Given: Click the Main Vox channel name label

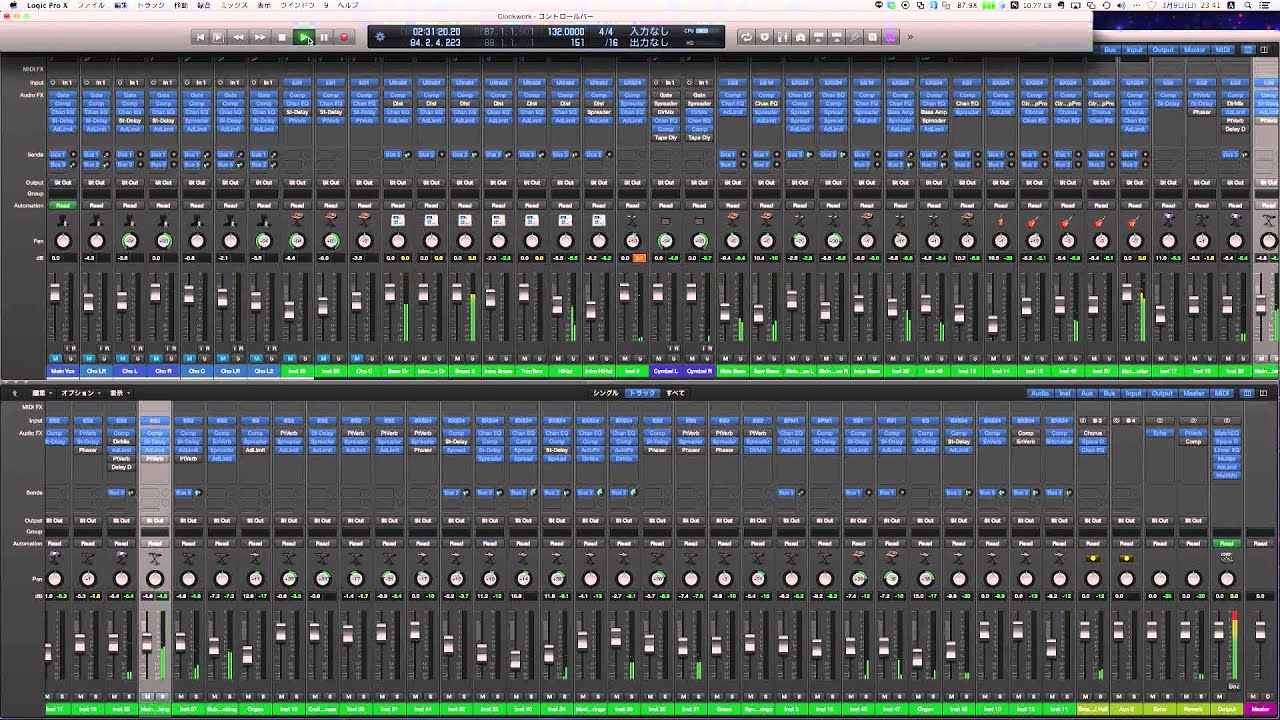Looking at the screenshot, I should pyautogui.click(x=63, y=371).
